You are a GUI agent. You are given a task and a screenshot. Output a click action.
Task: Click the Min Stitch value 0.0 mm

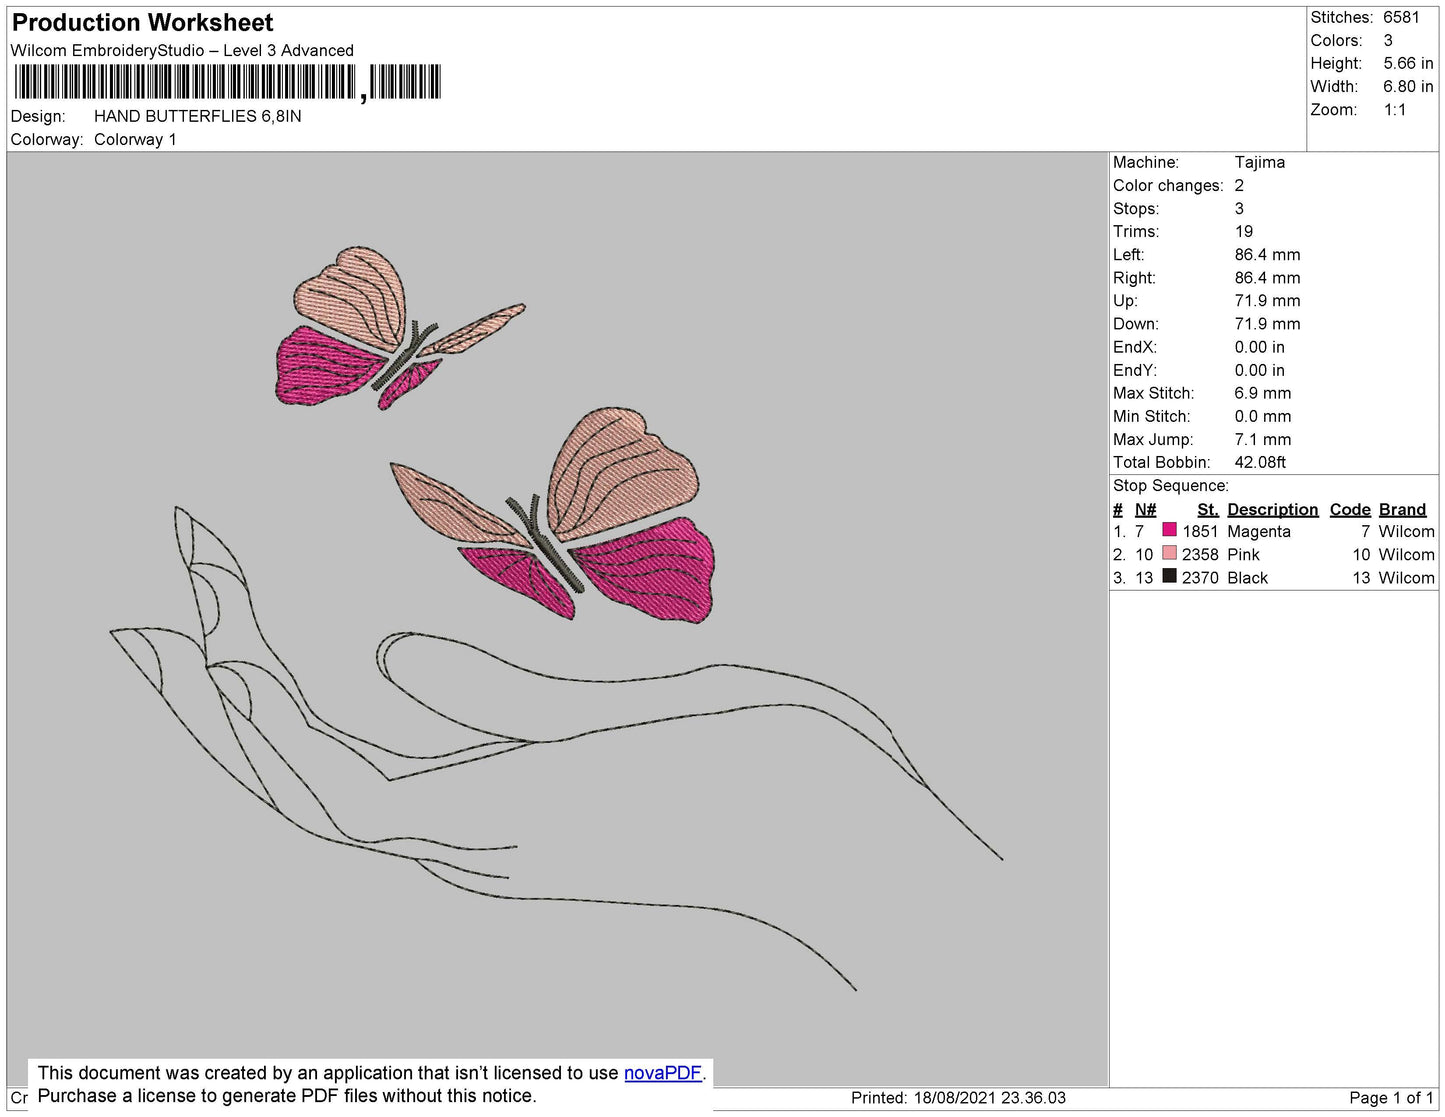(x=1263, y=416)
